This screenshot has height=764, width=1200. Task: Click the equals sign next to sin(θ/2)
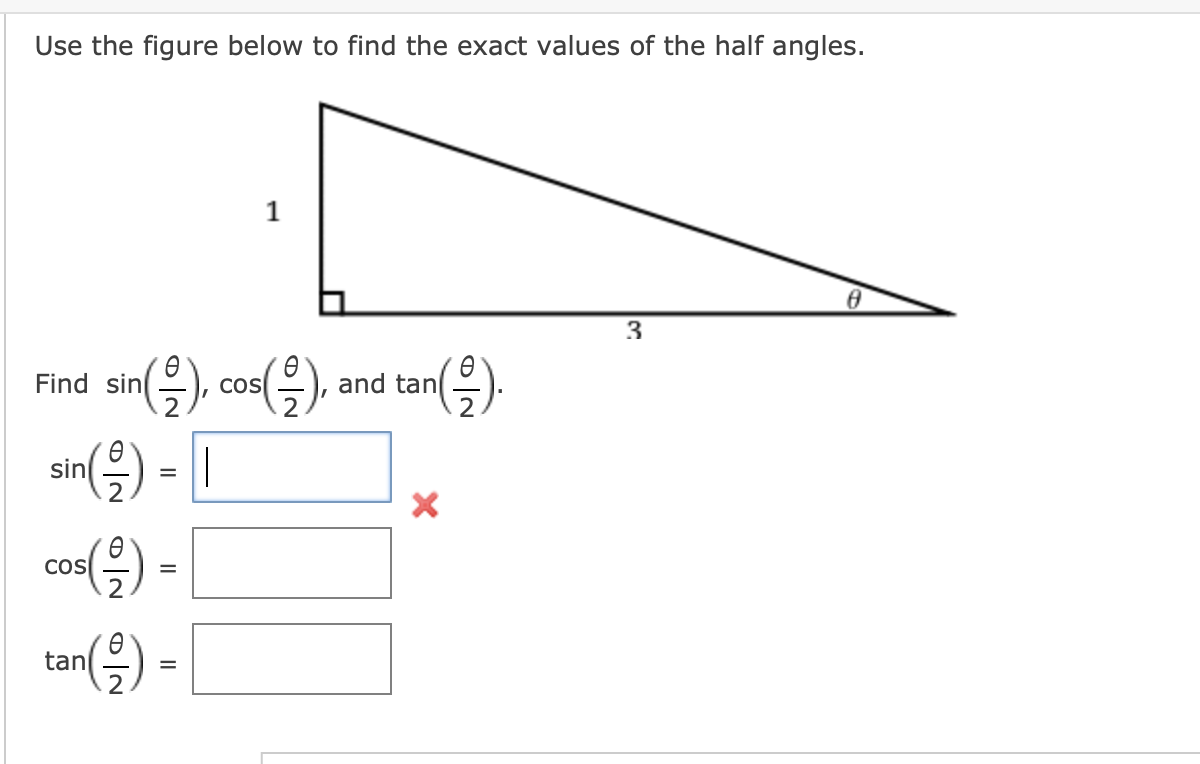[x=168, y=470]
